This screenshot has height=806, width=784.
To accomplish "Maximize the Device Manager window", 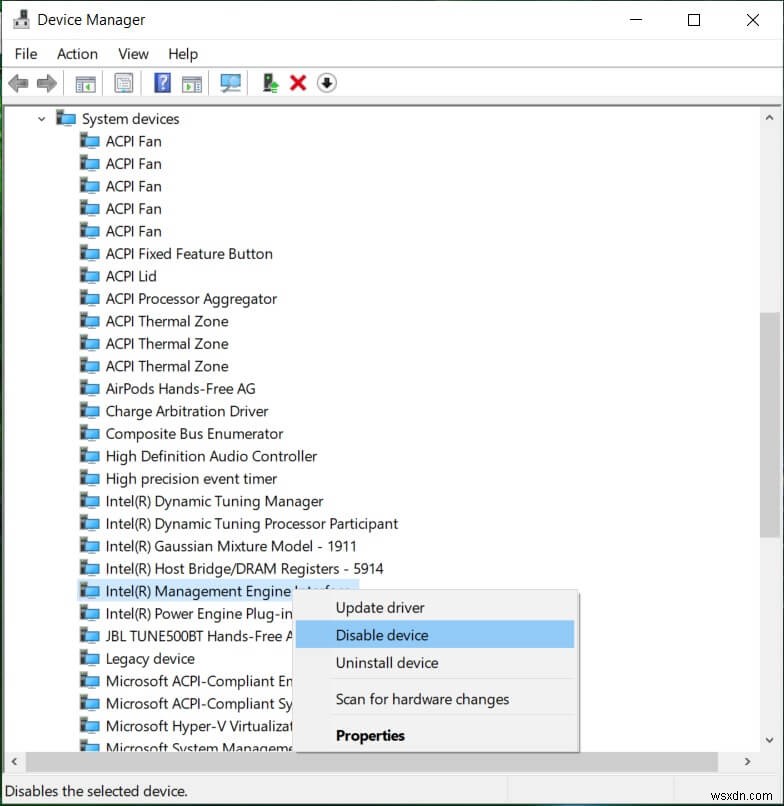I will coord(694,20).
